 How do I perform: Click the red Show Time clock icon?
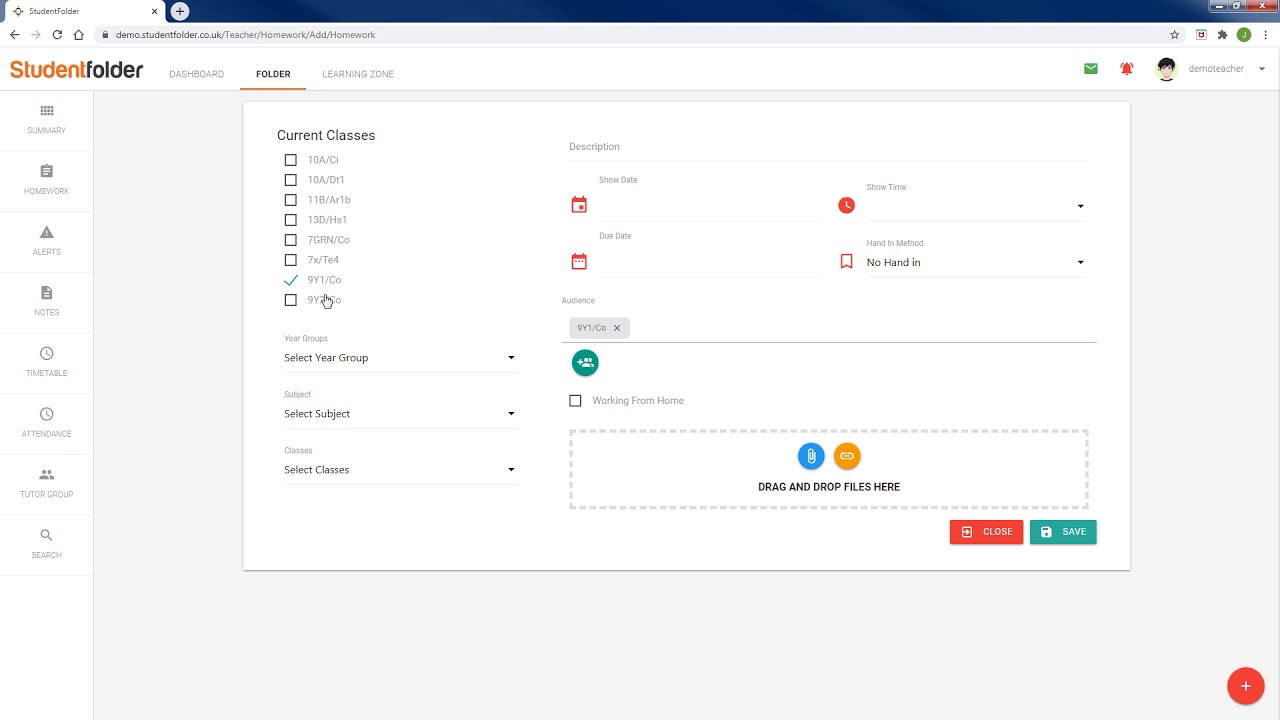847,205
